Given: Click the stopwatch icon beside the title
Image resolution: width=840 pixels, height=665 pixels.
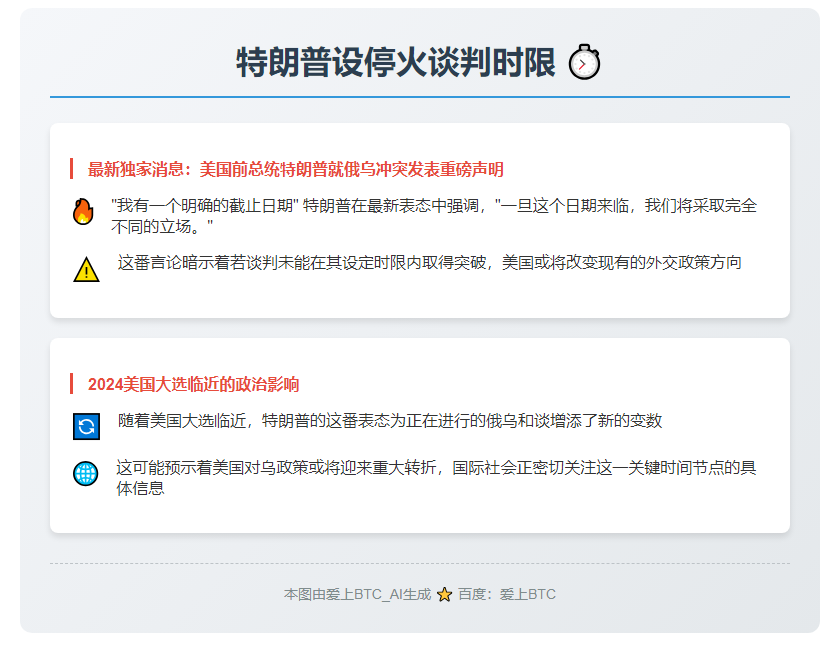Looking at the screenshot, I should [x=584, y=62].
